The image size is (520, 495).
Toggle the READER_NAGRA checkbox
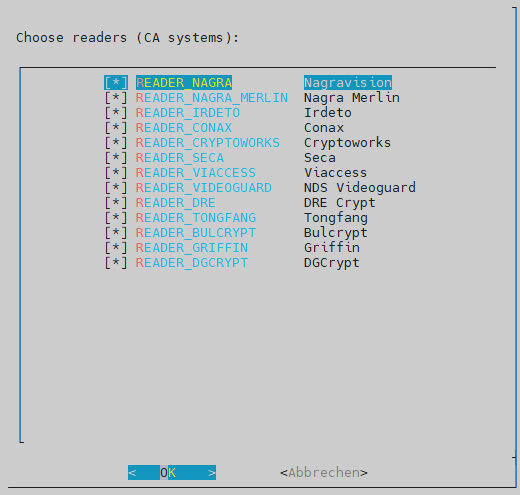[x=116, y=83]
